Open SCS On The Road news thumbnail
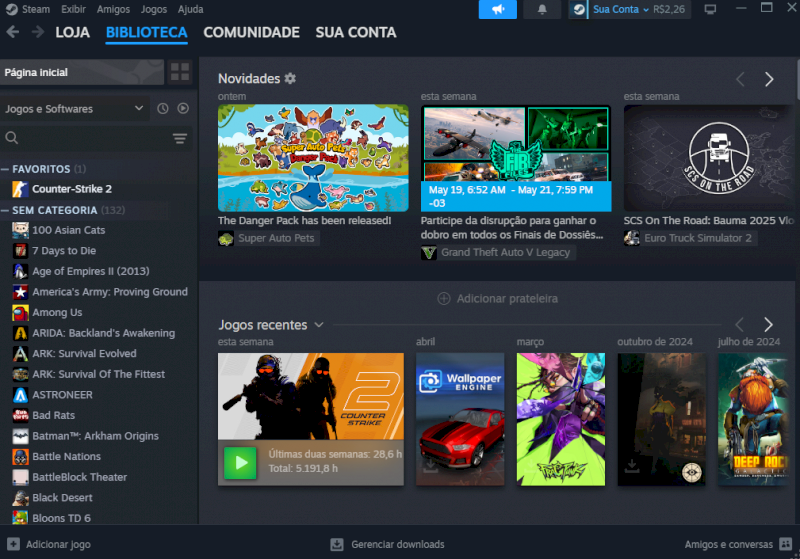The height and width of the screenshot is (559, 800). click(x=709, y=158)
